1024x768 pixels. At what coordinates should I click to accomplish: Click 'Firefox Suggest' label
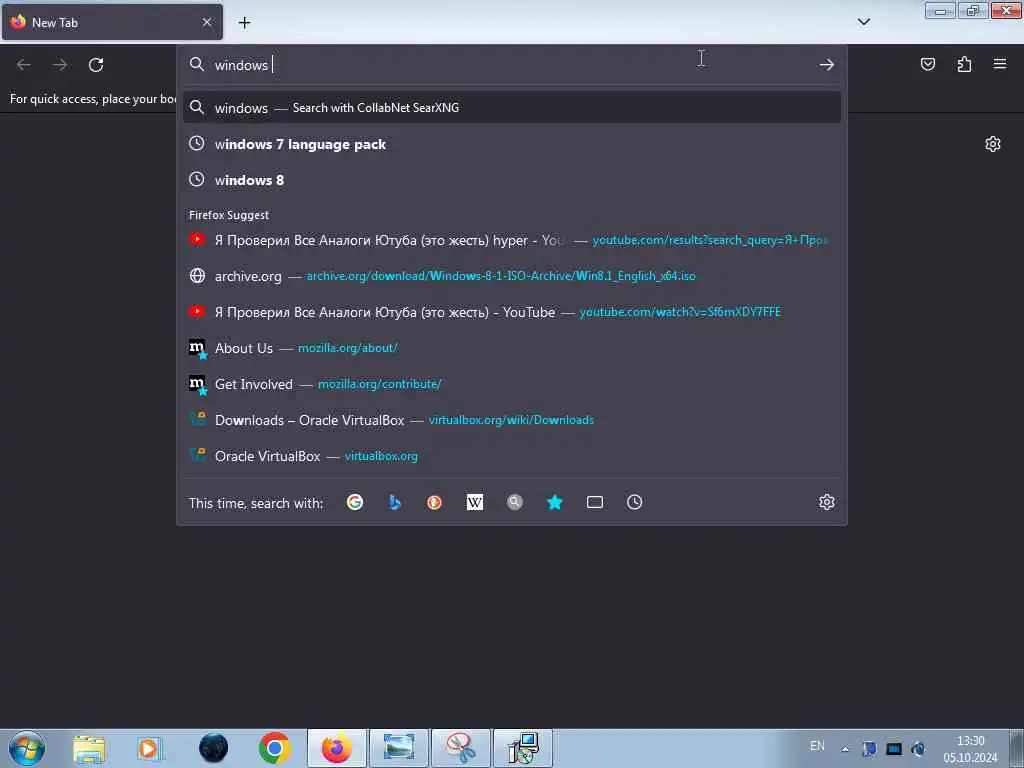coord(229,215)
